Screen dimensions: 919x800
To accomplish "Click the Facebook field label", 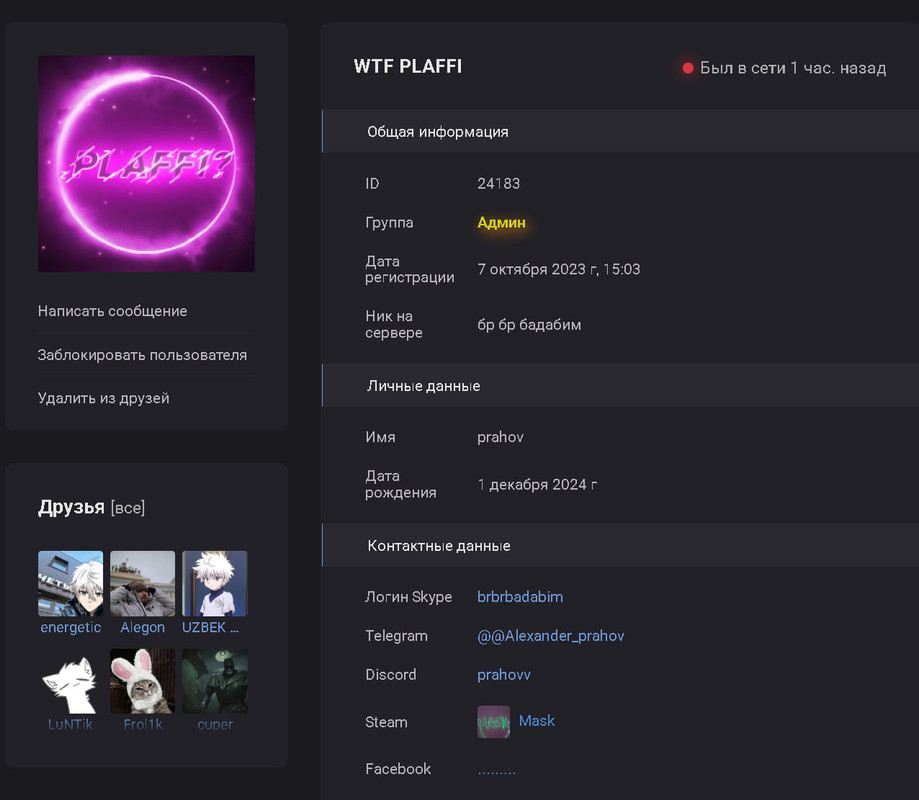I will tap(398, 769).
